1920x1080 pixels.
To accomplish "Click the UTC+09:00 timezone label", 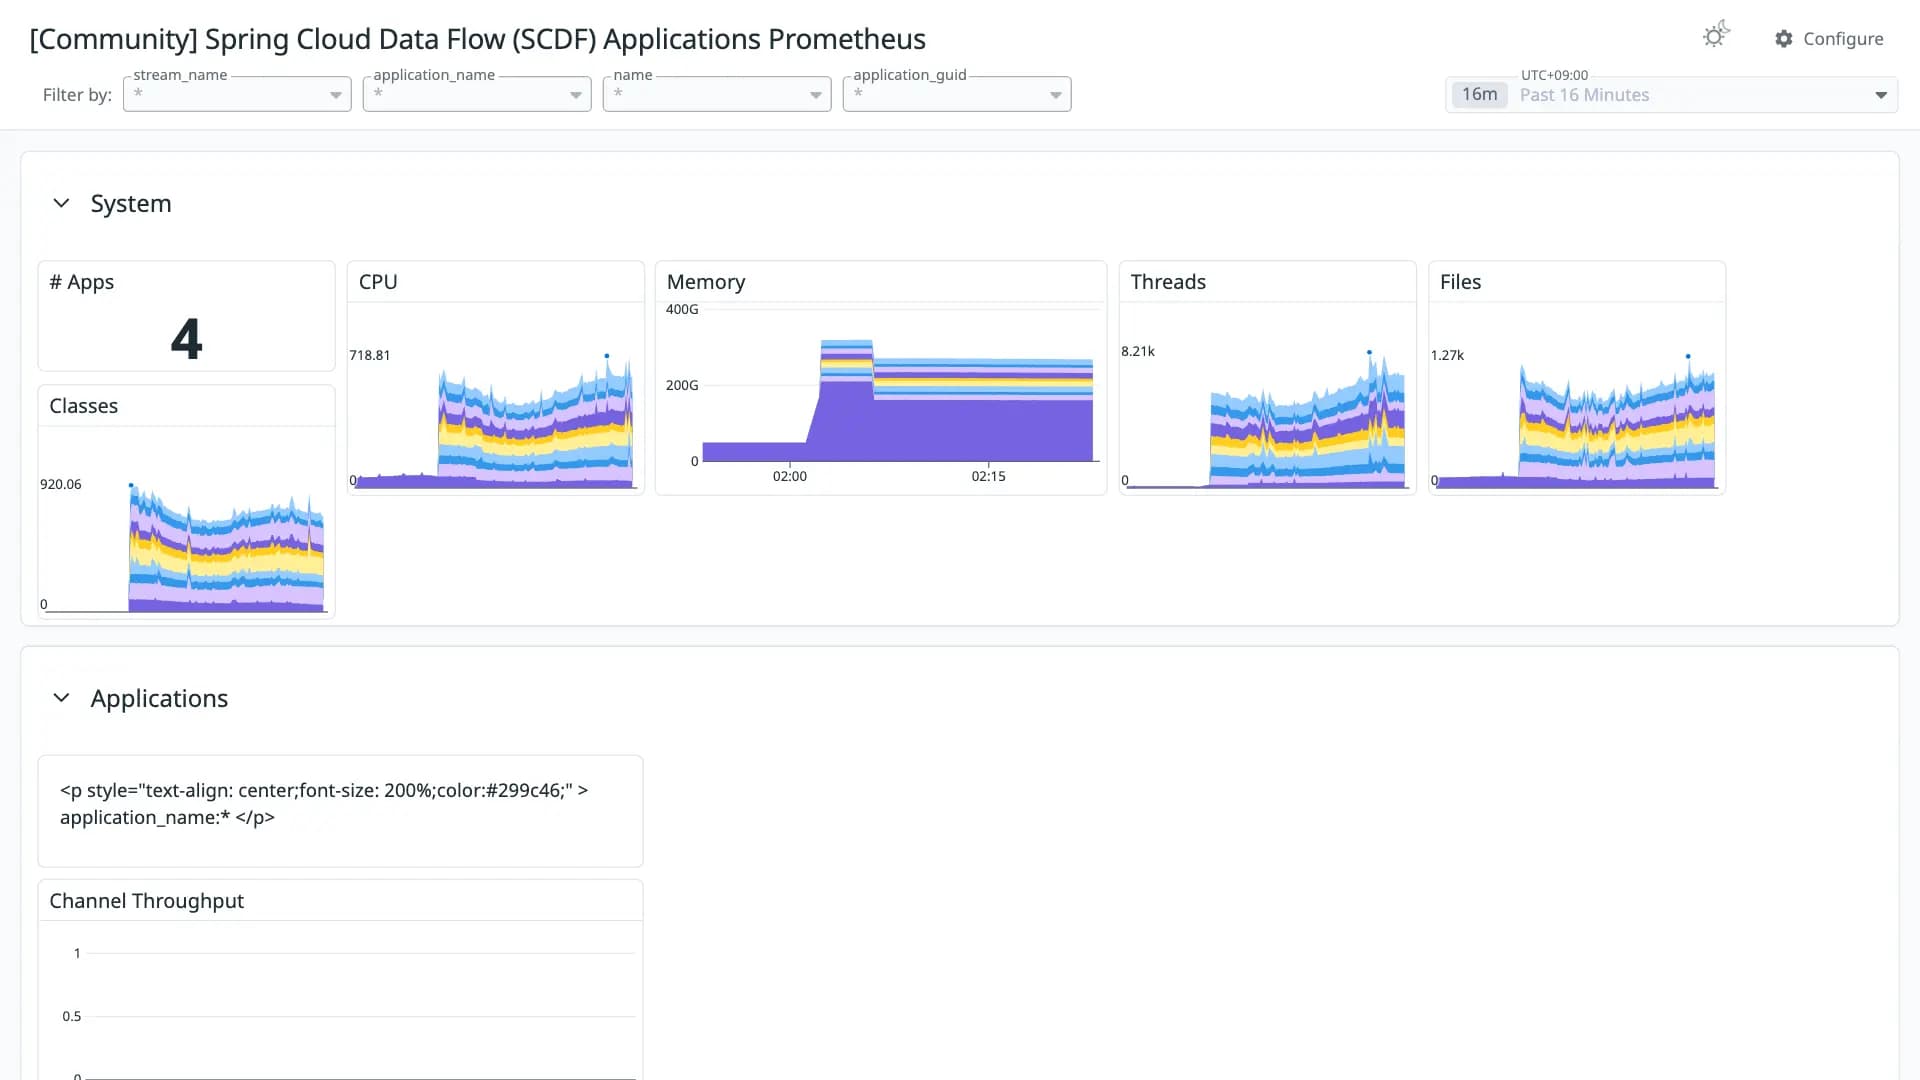I will click(x=1554, y=75).
